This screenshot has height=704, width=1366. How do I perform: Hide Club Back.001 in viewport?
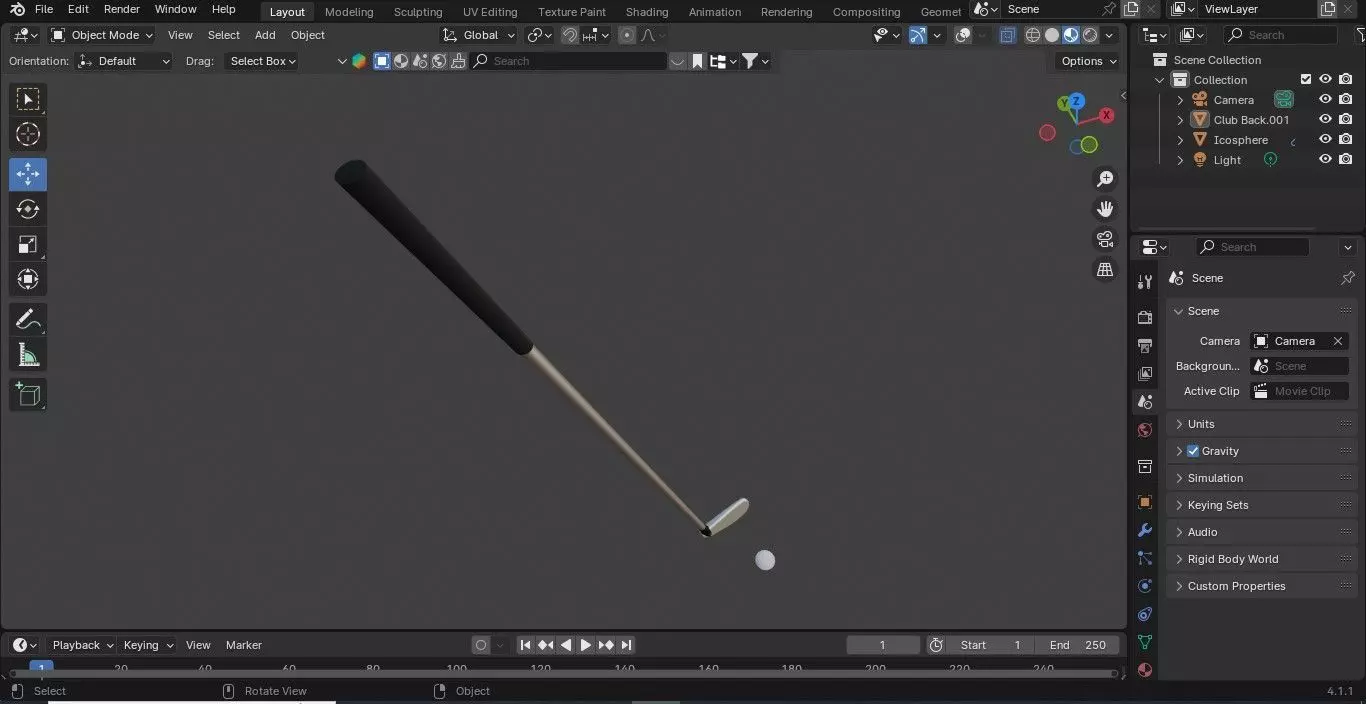tap(1325, 120)
